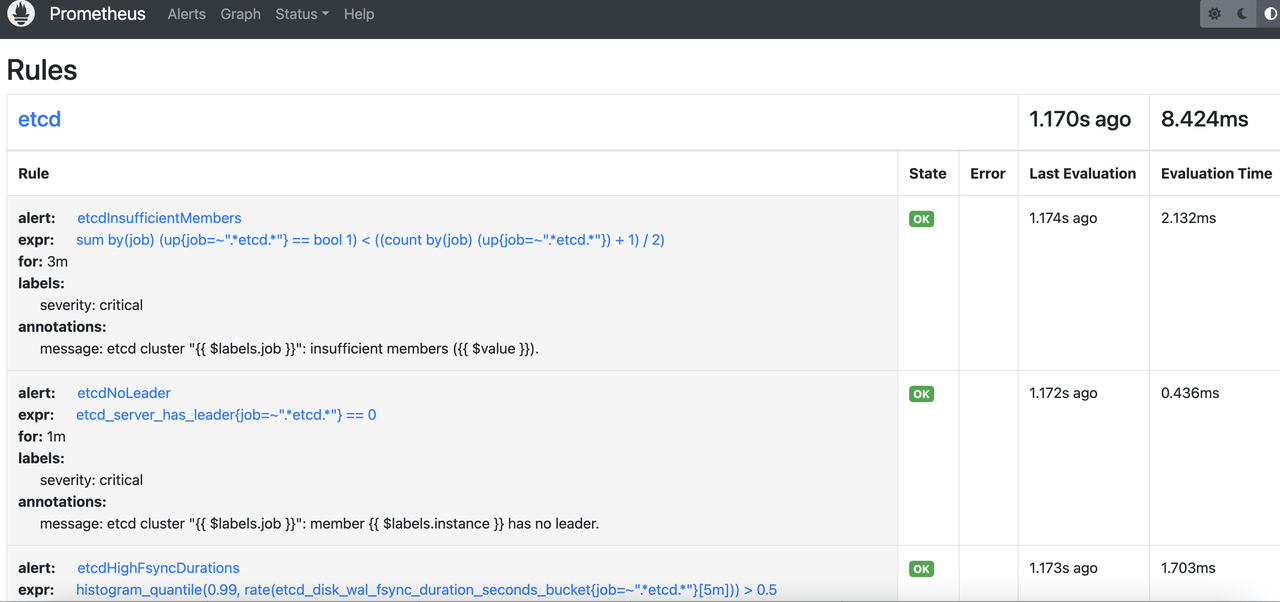Click the insufficient members annotation message

point(289,349)
